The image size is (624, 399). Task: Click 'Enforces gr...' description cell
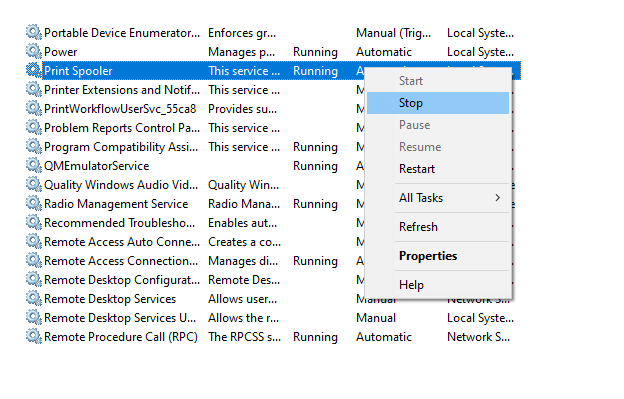(x=242, y=33)
